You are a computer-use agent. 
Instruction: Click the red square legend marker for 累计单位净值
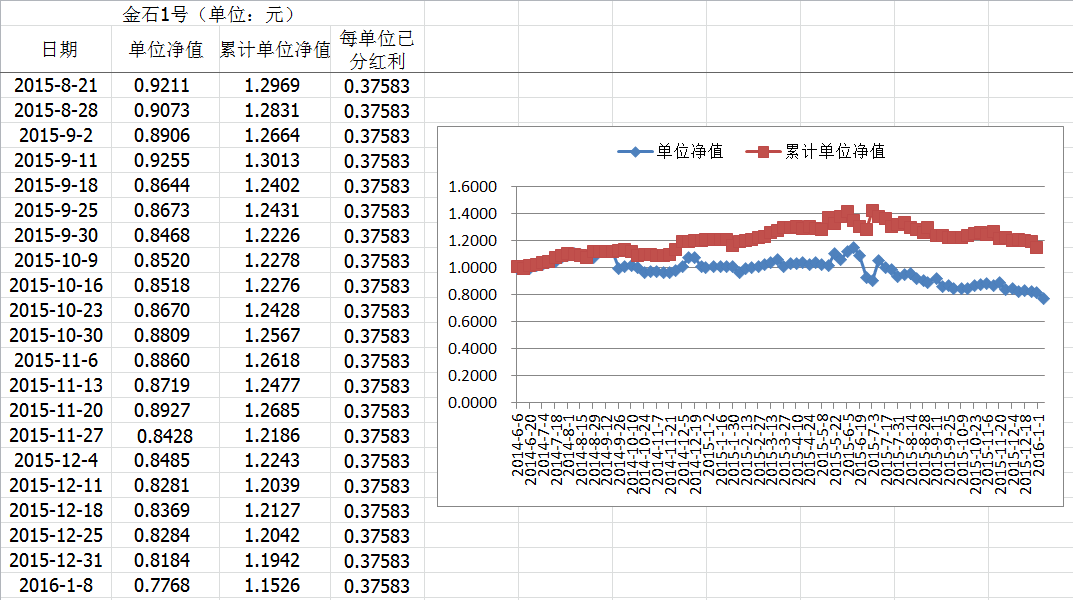pos(763,152)
